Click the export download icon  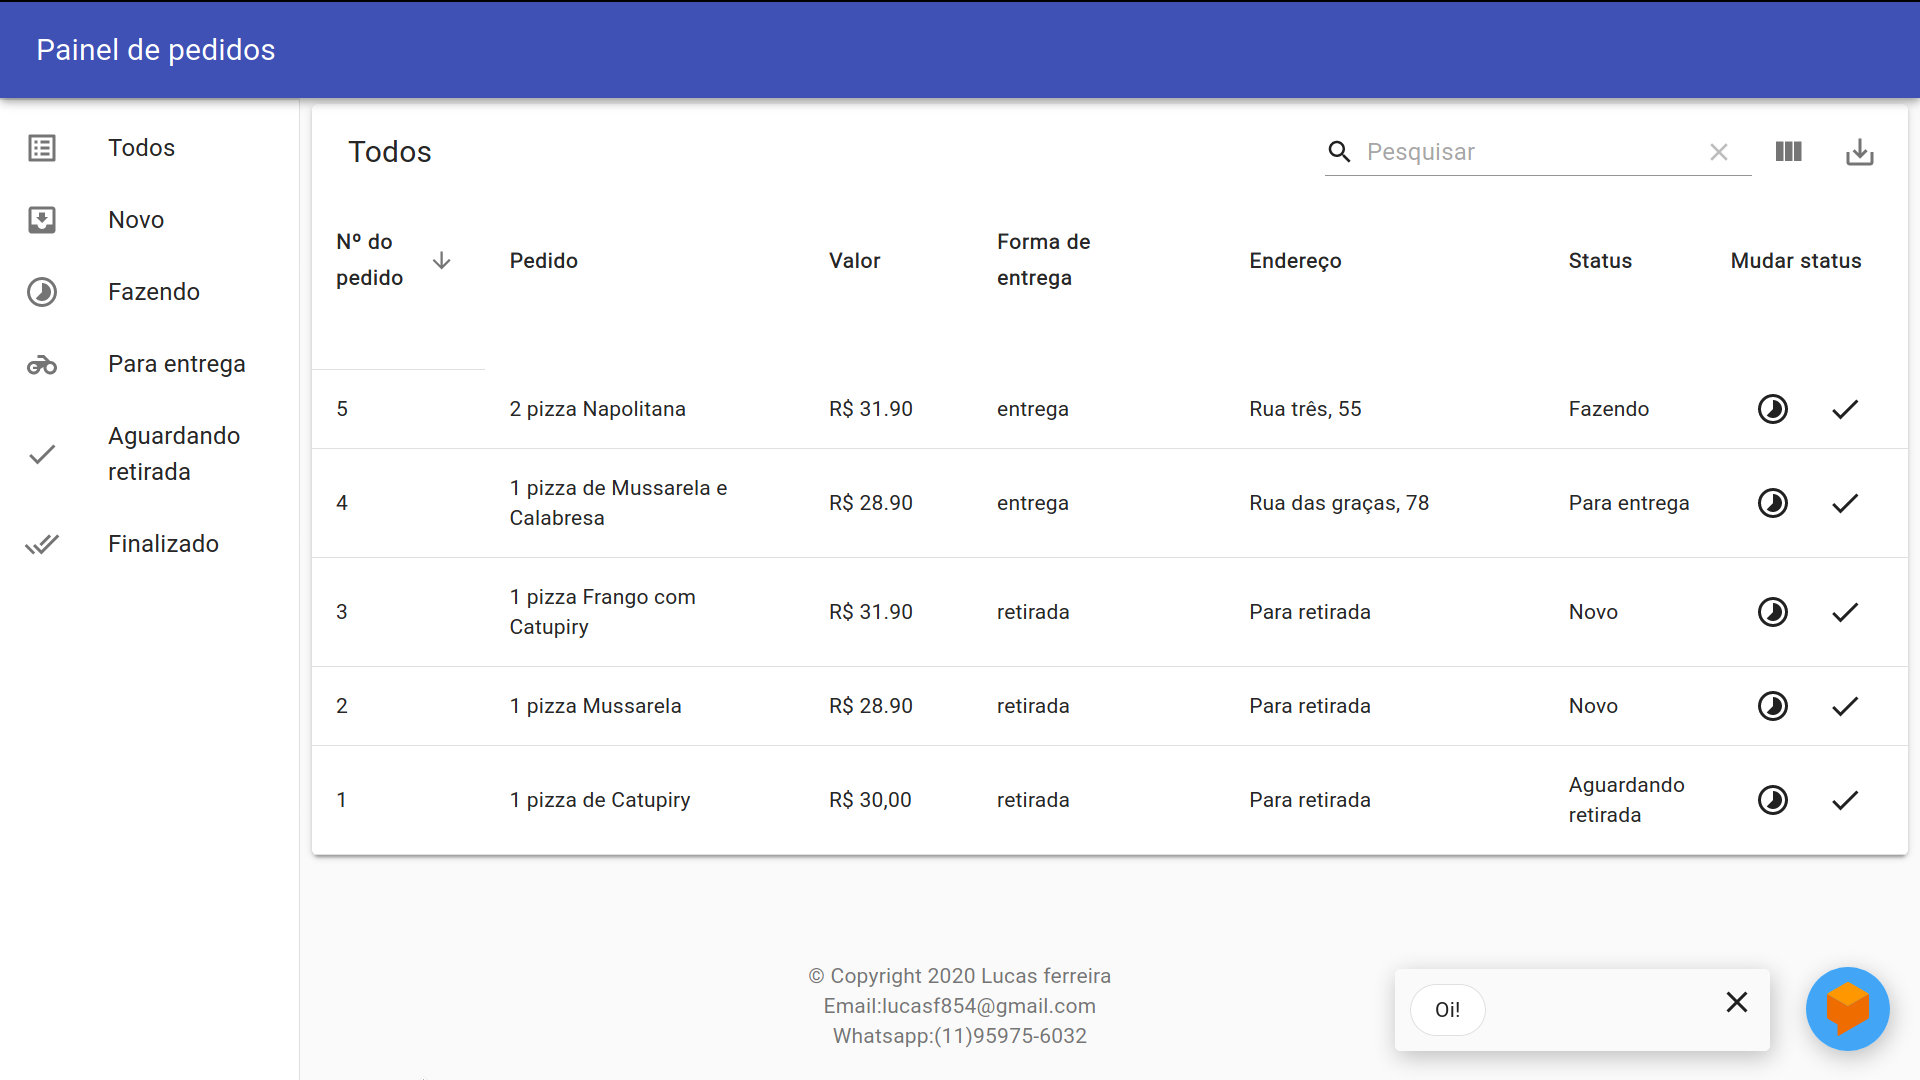[1859, 152]
